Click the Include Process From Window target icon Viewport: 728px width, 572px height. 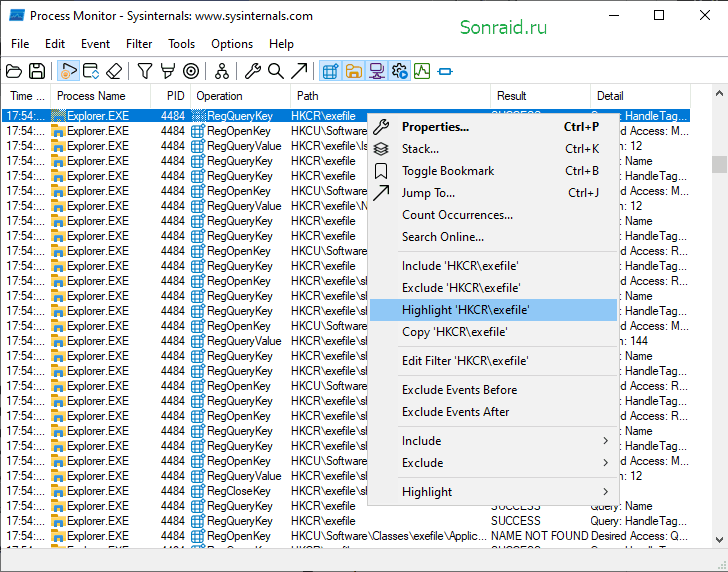click(x=191, y=71)
